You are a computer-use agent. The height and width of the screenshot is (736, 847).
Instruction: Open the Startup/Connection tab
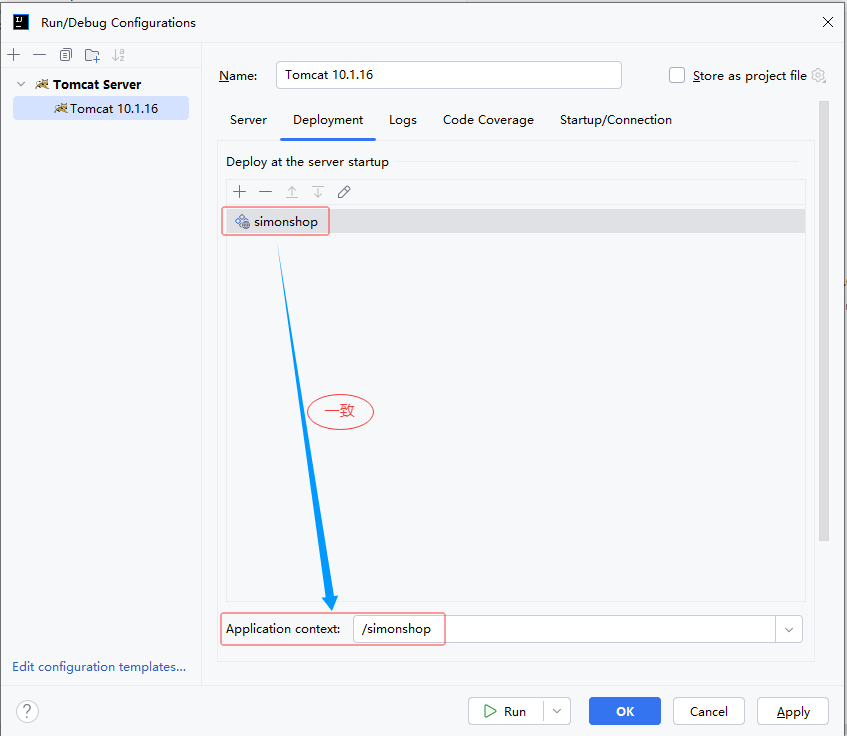point(616,120)
